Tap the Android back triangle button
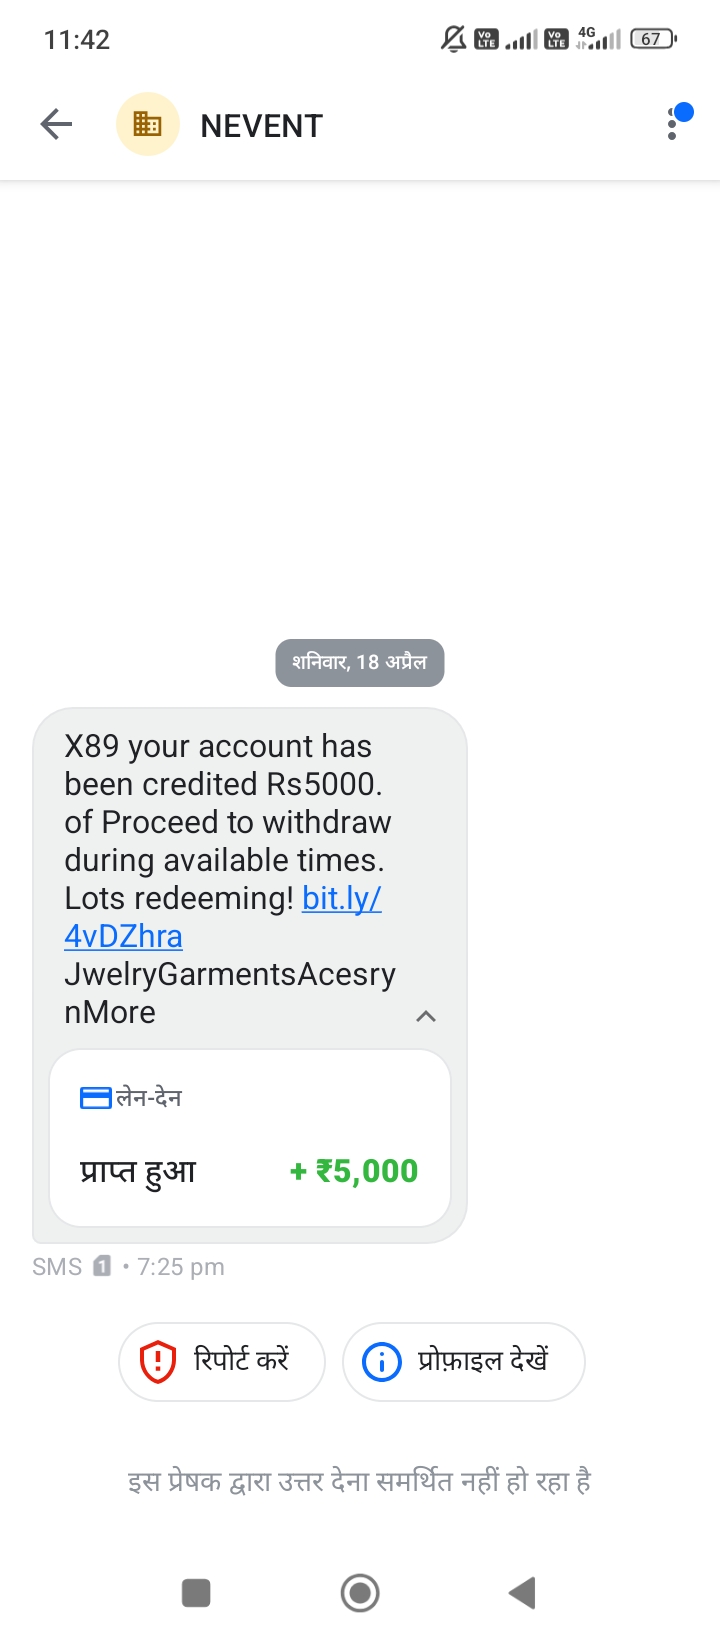 coord(522,1593)
